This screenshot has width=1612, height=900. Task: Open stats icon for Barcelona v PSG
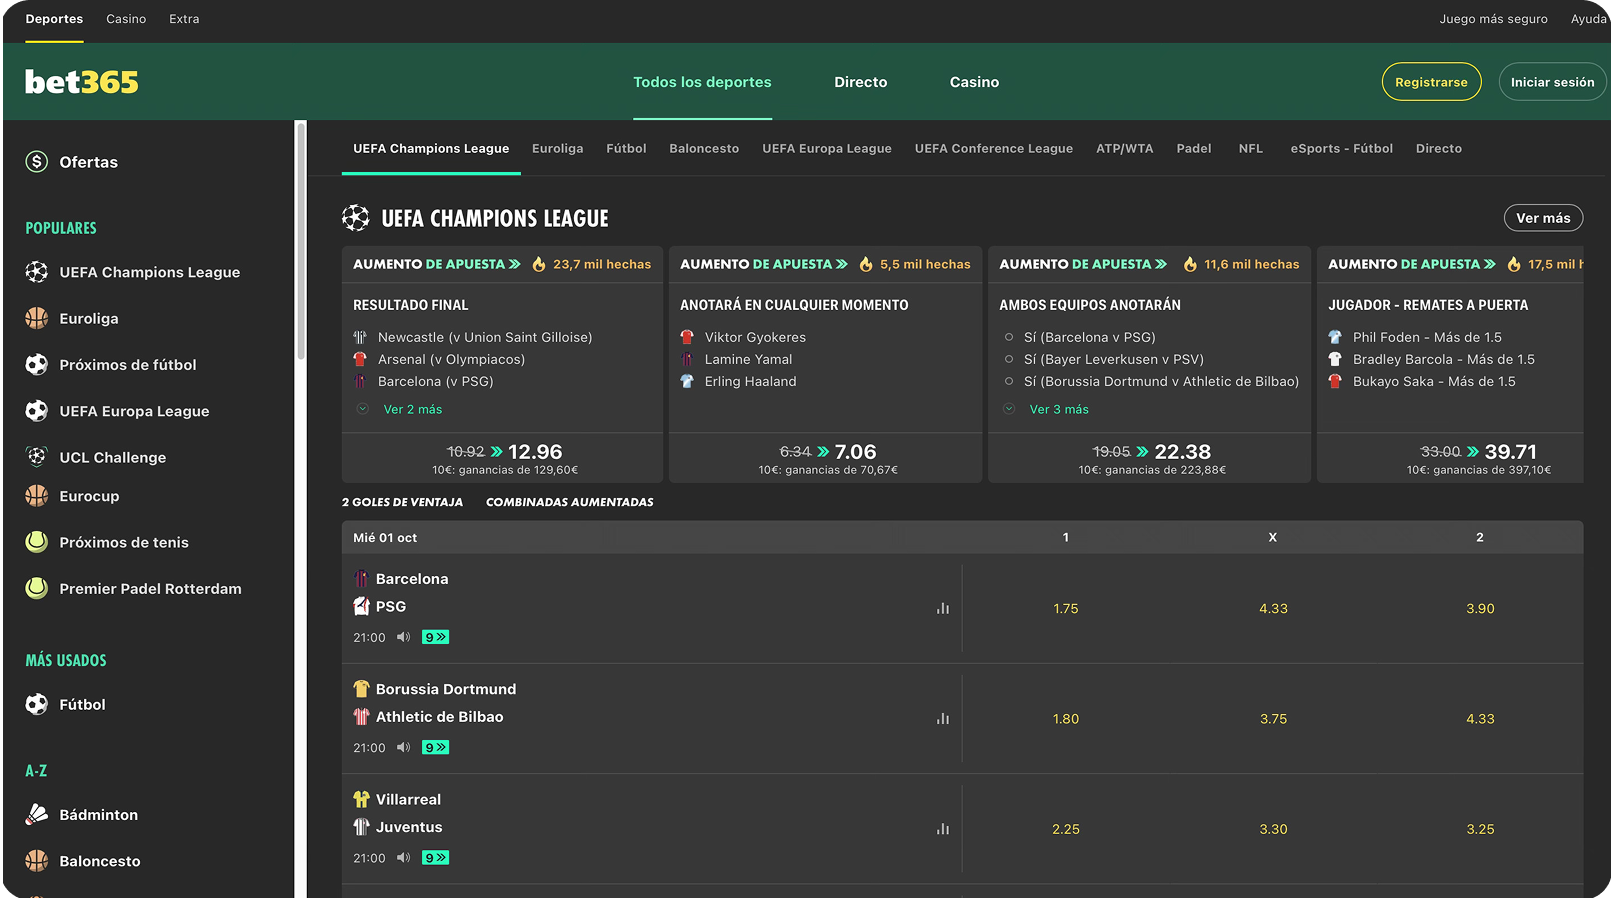click(942, 608)
